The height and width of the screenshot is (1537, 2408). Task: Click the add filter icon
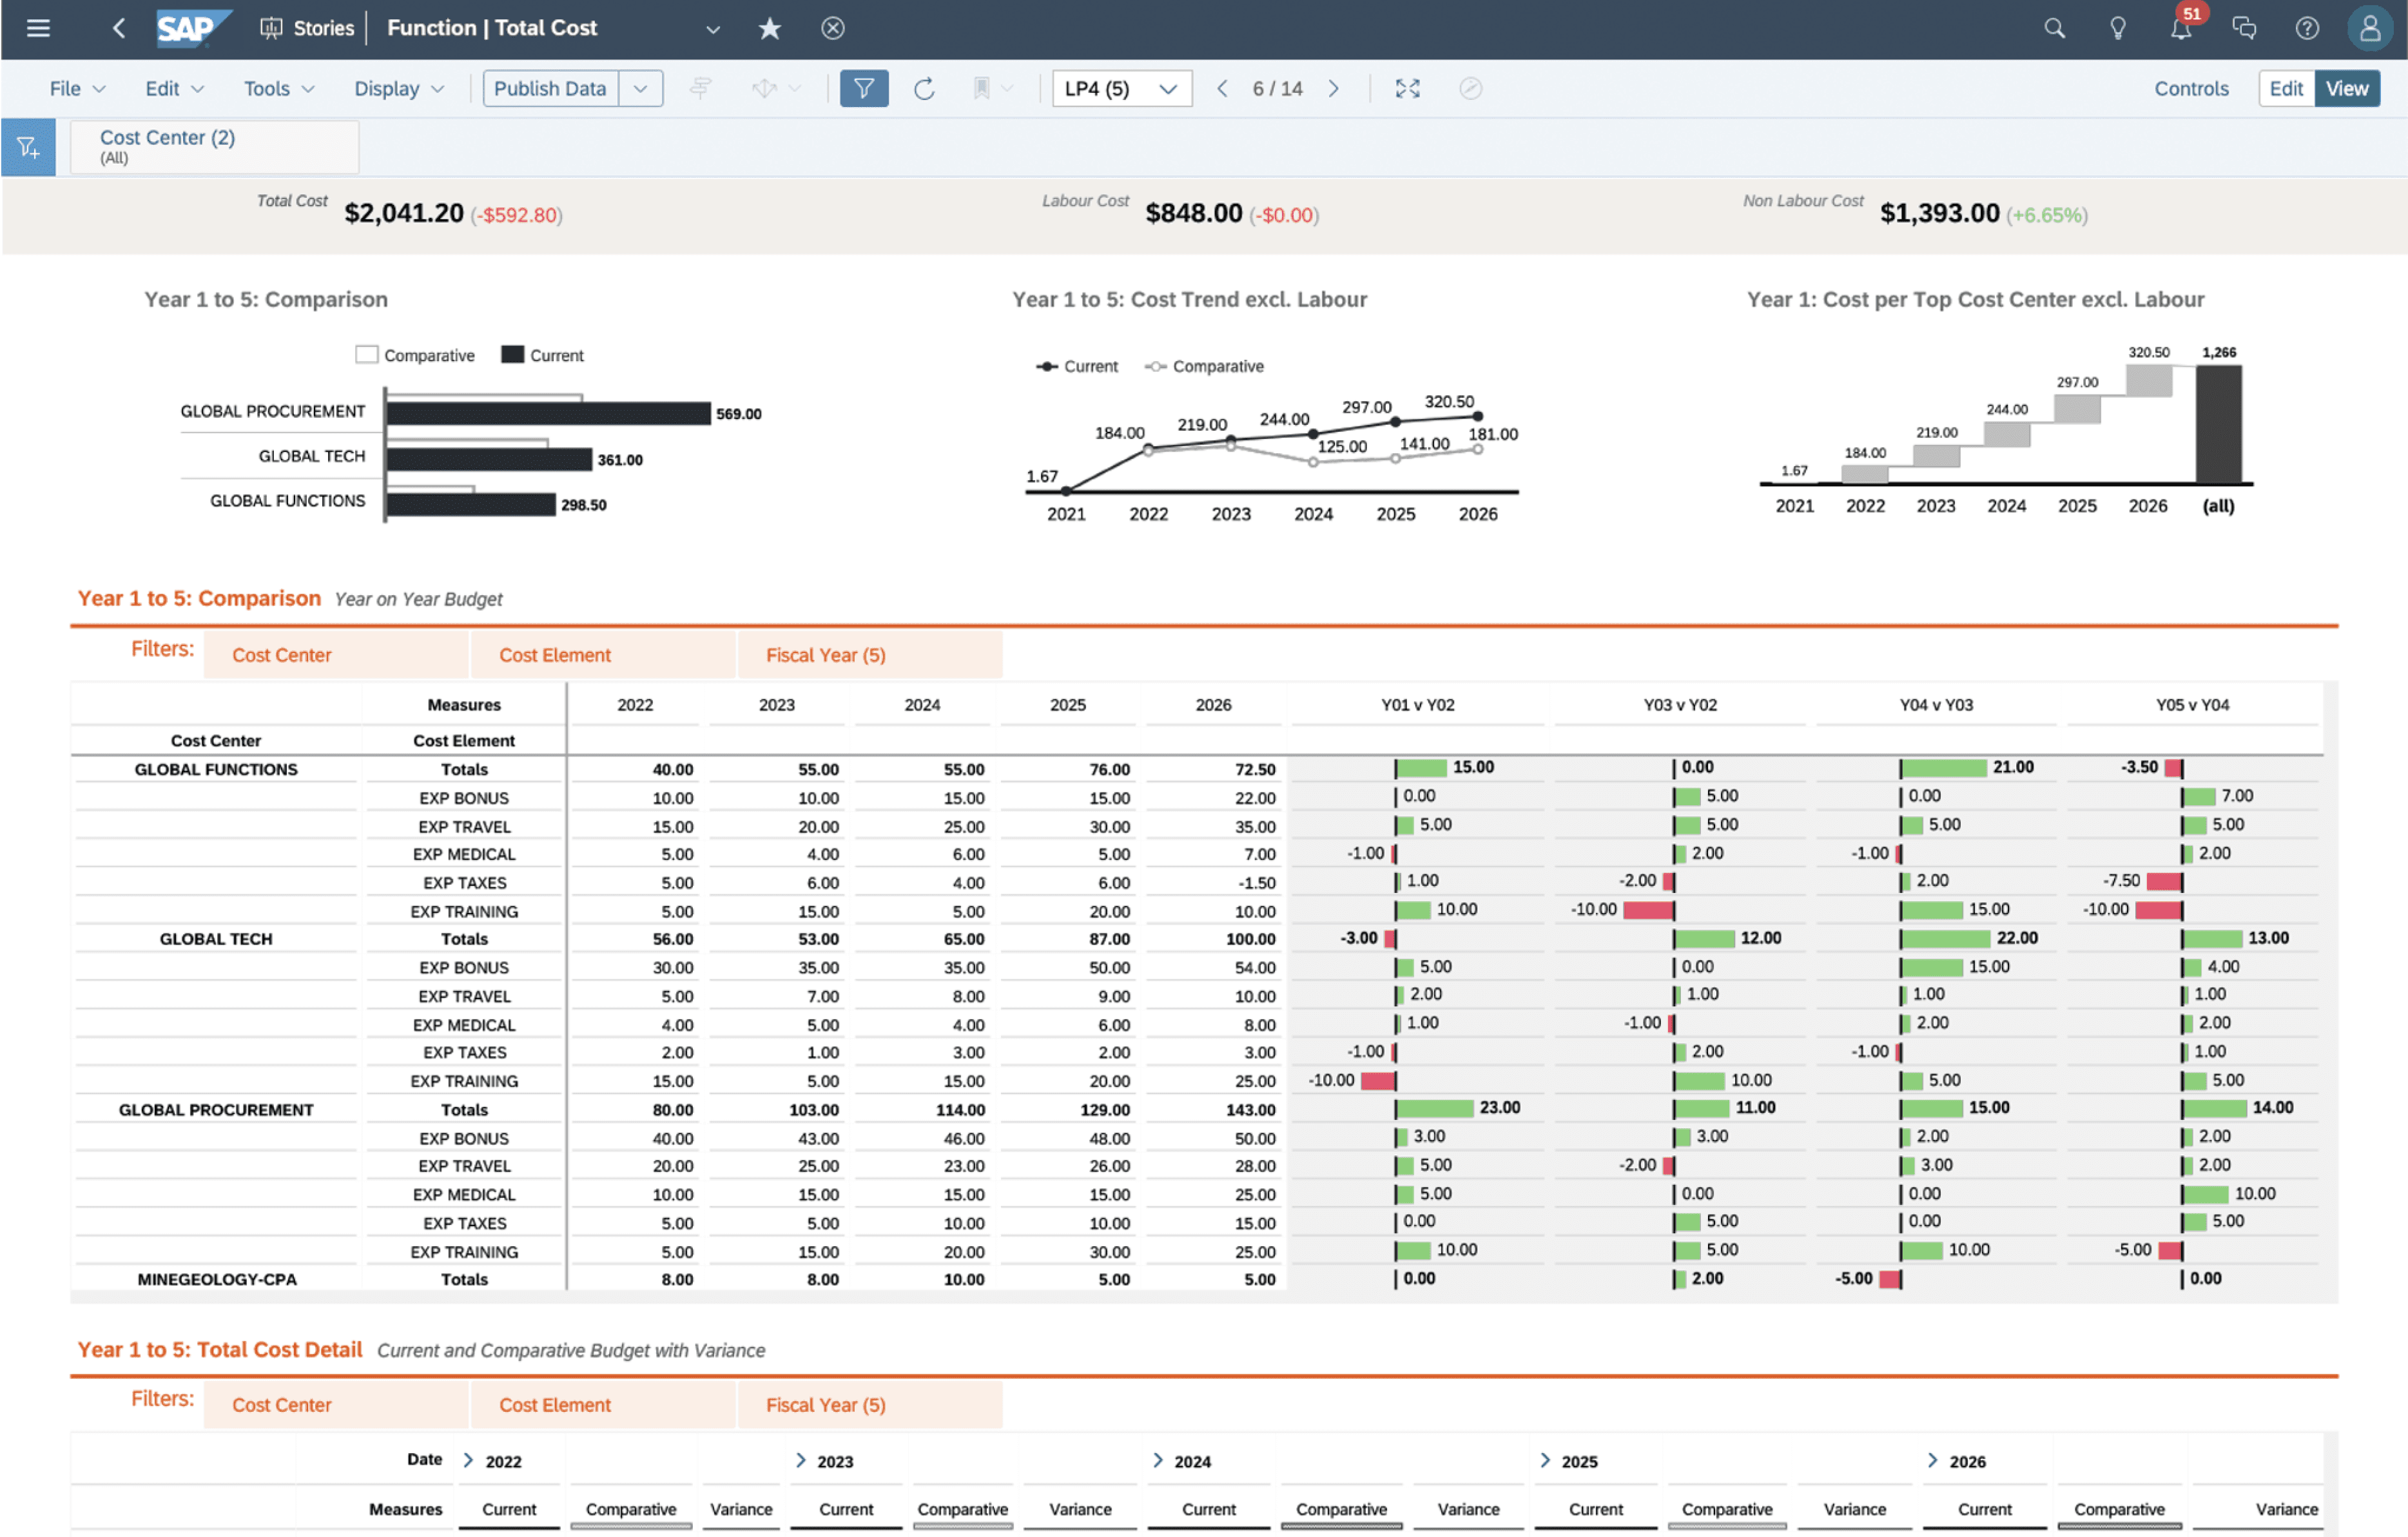point(28,148)
